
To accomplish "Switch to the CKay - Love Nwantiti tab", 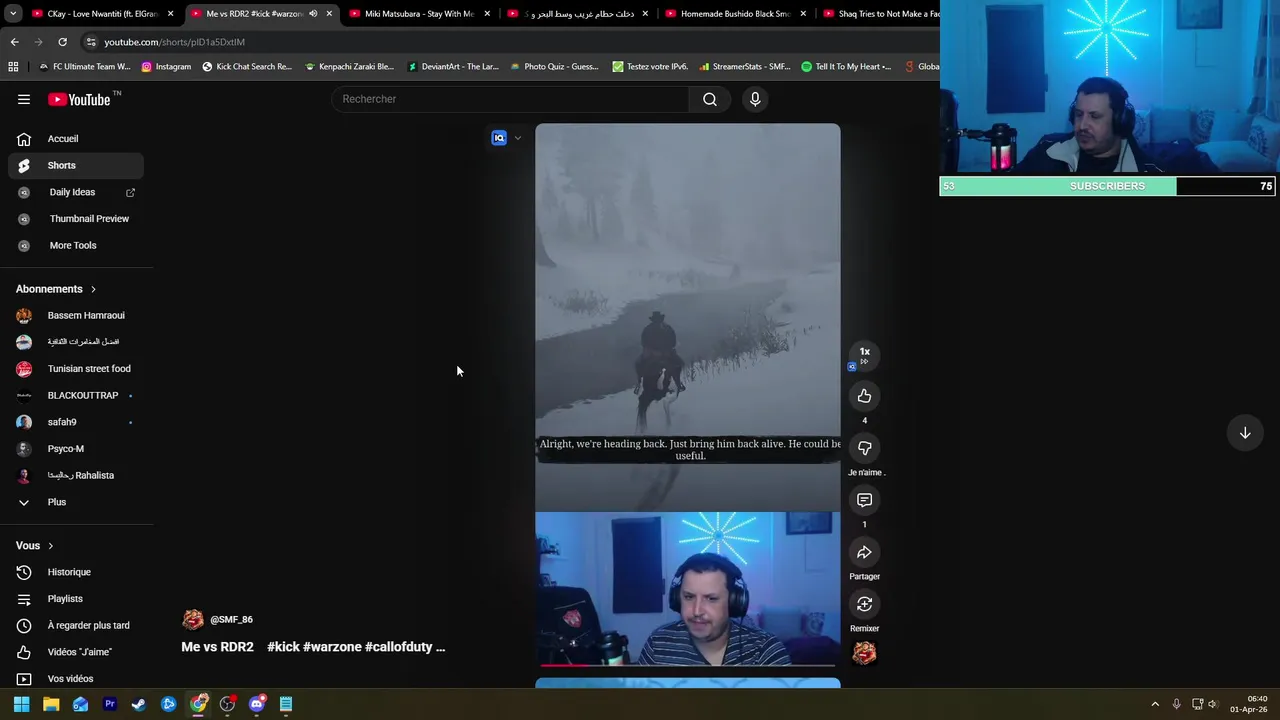I will click(x=103, y=14).
